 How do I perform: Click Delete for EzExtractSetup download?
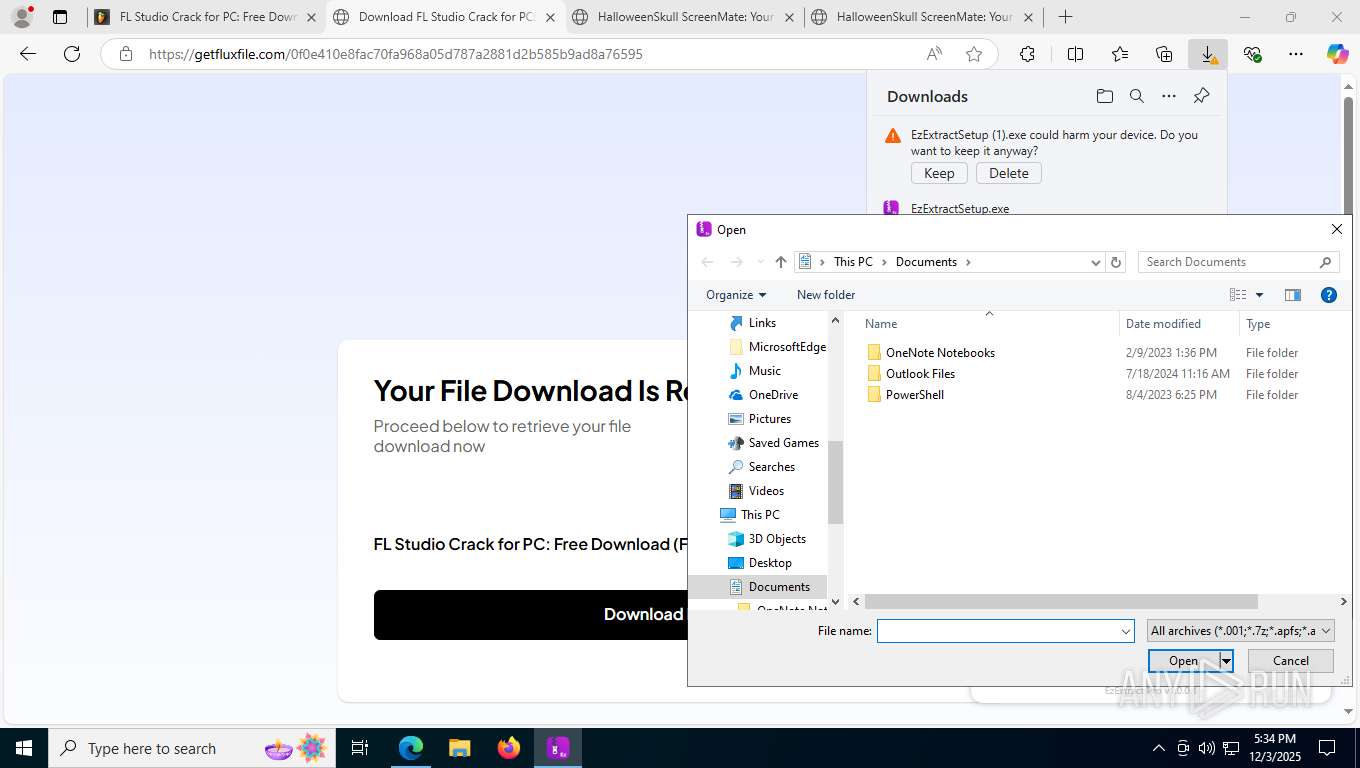click(x=1009, y=173)
